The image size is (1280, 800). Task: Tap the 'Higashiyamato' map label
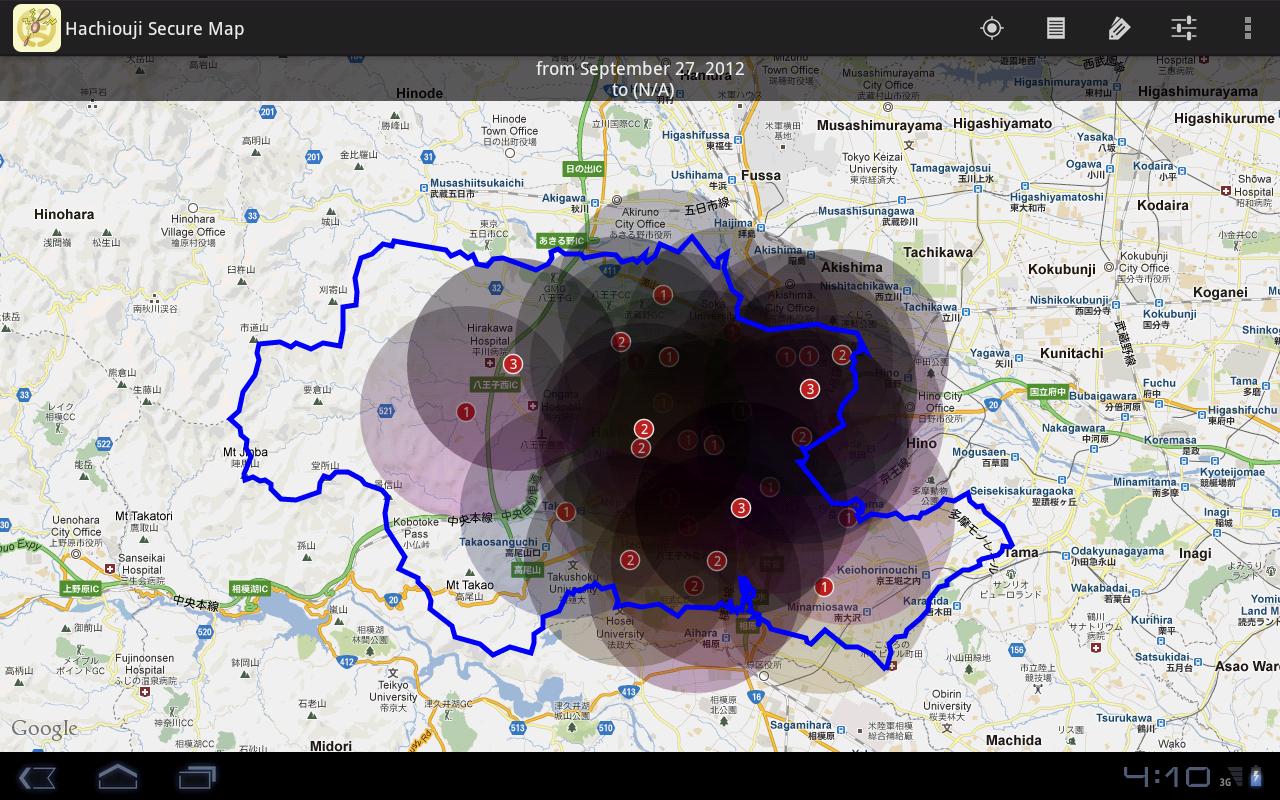click(1003, 123)
